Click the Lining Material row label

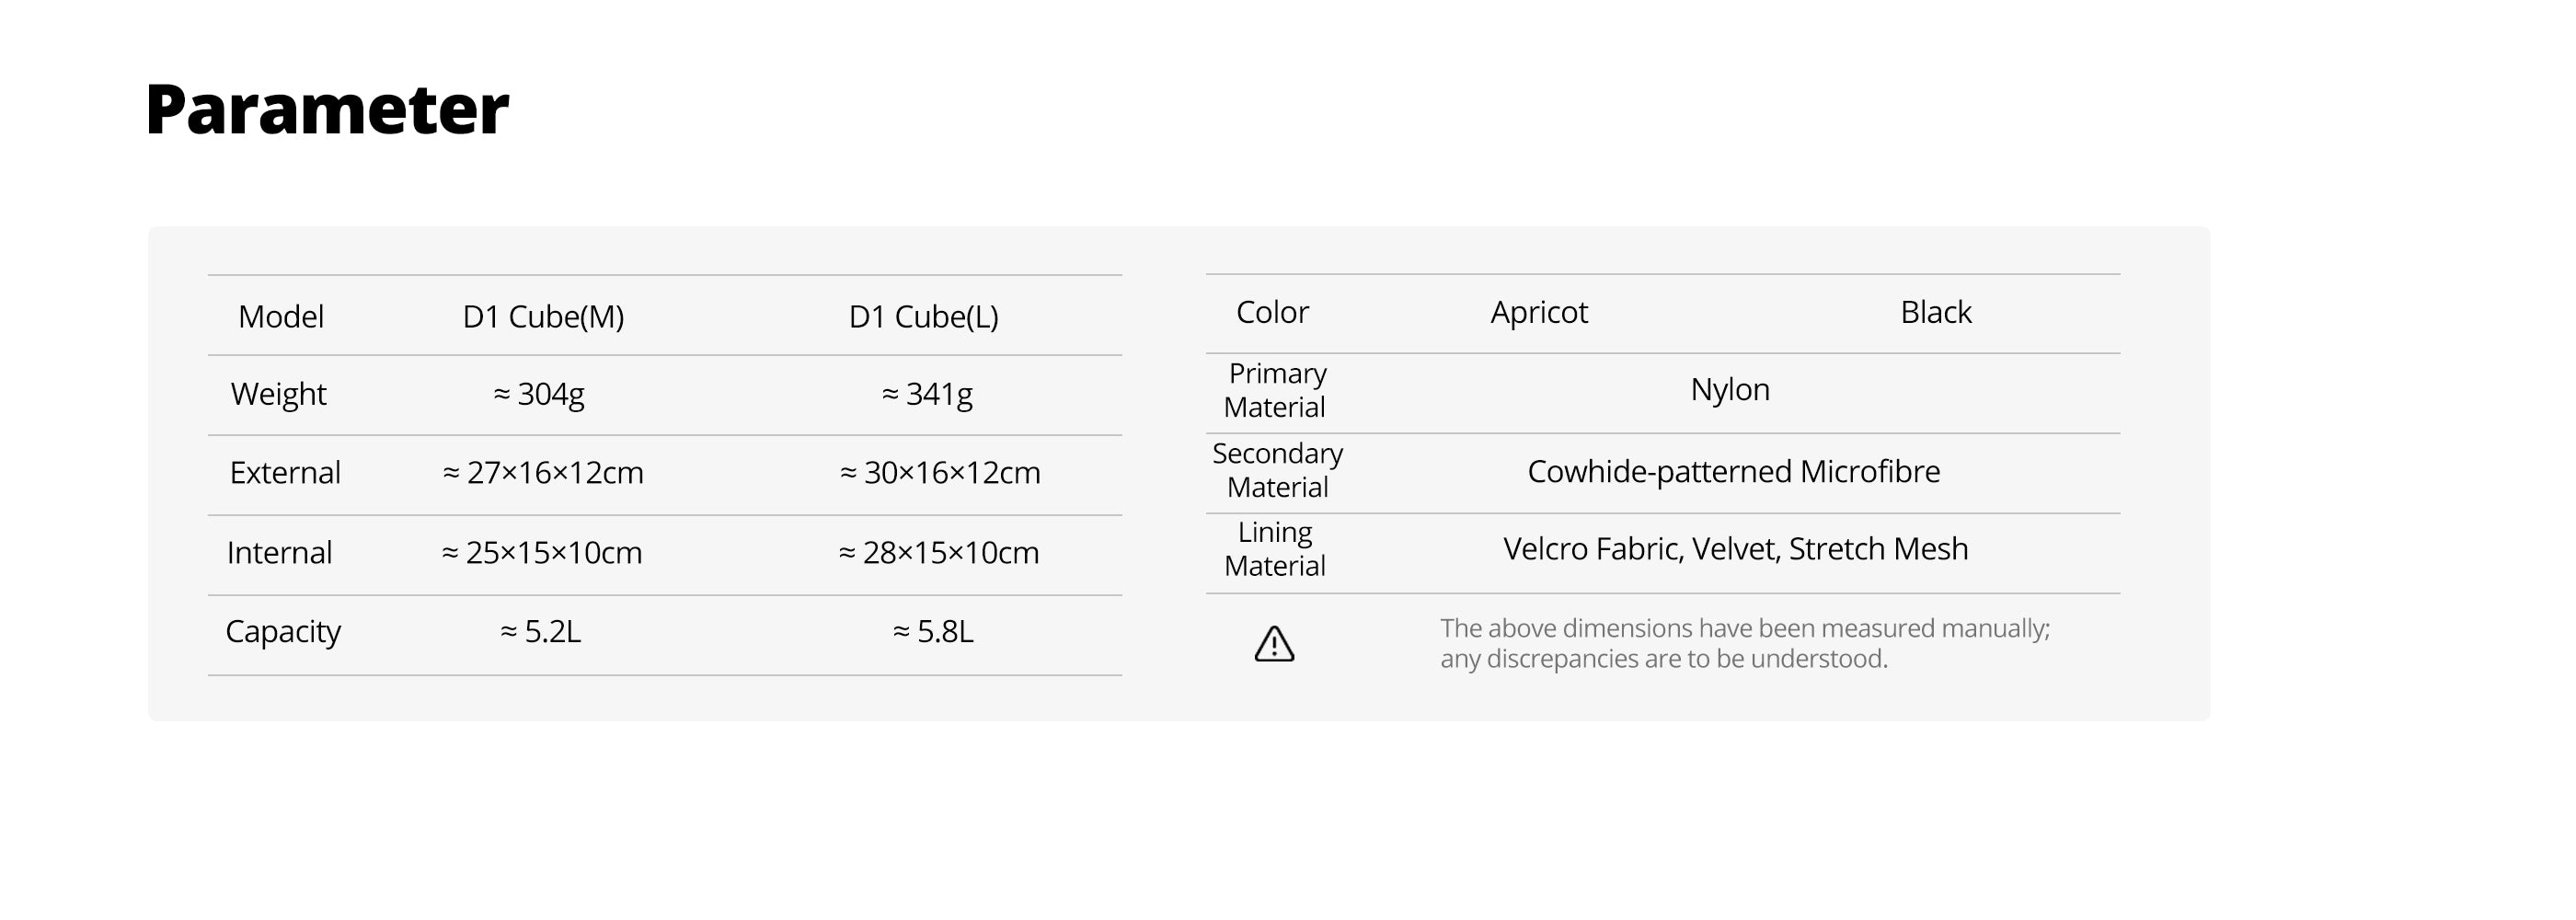[x=1275, y=549]
